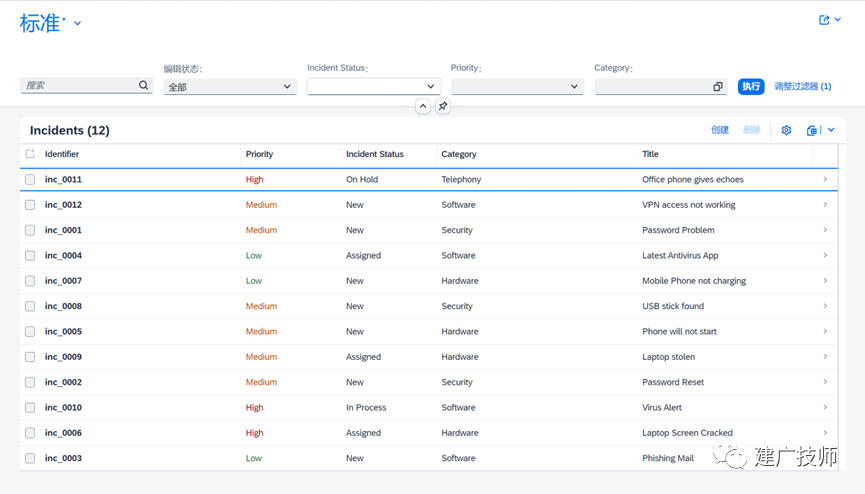Screen dimensions: 865x494
Task: Open the 编辑状态 dropdown showing 全部
Action: (229, 87)
